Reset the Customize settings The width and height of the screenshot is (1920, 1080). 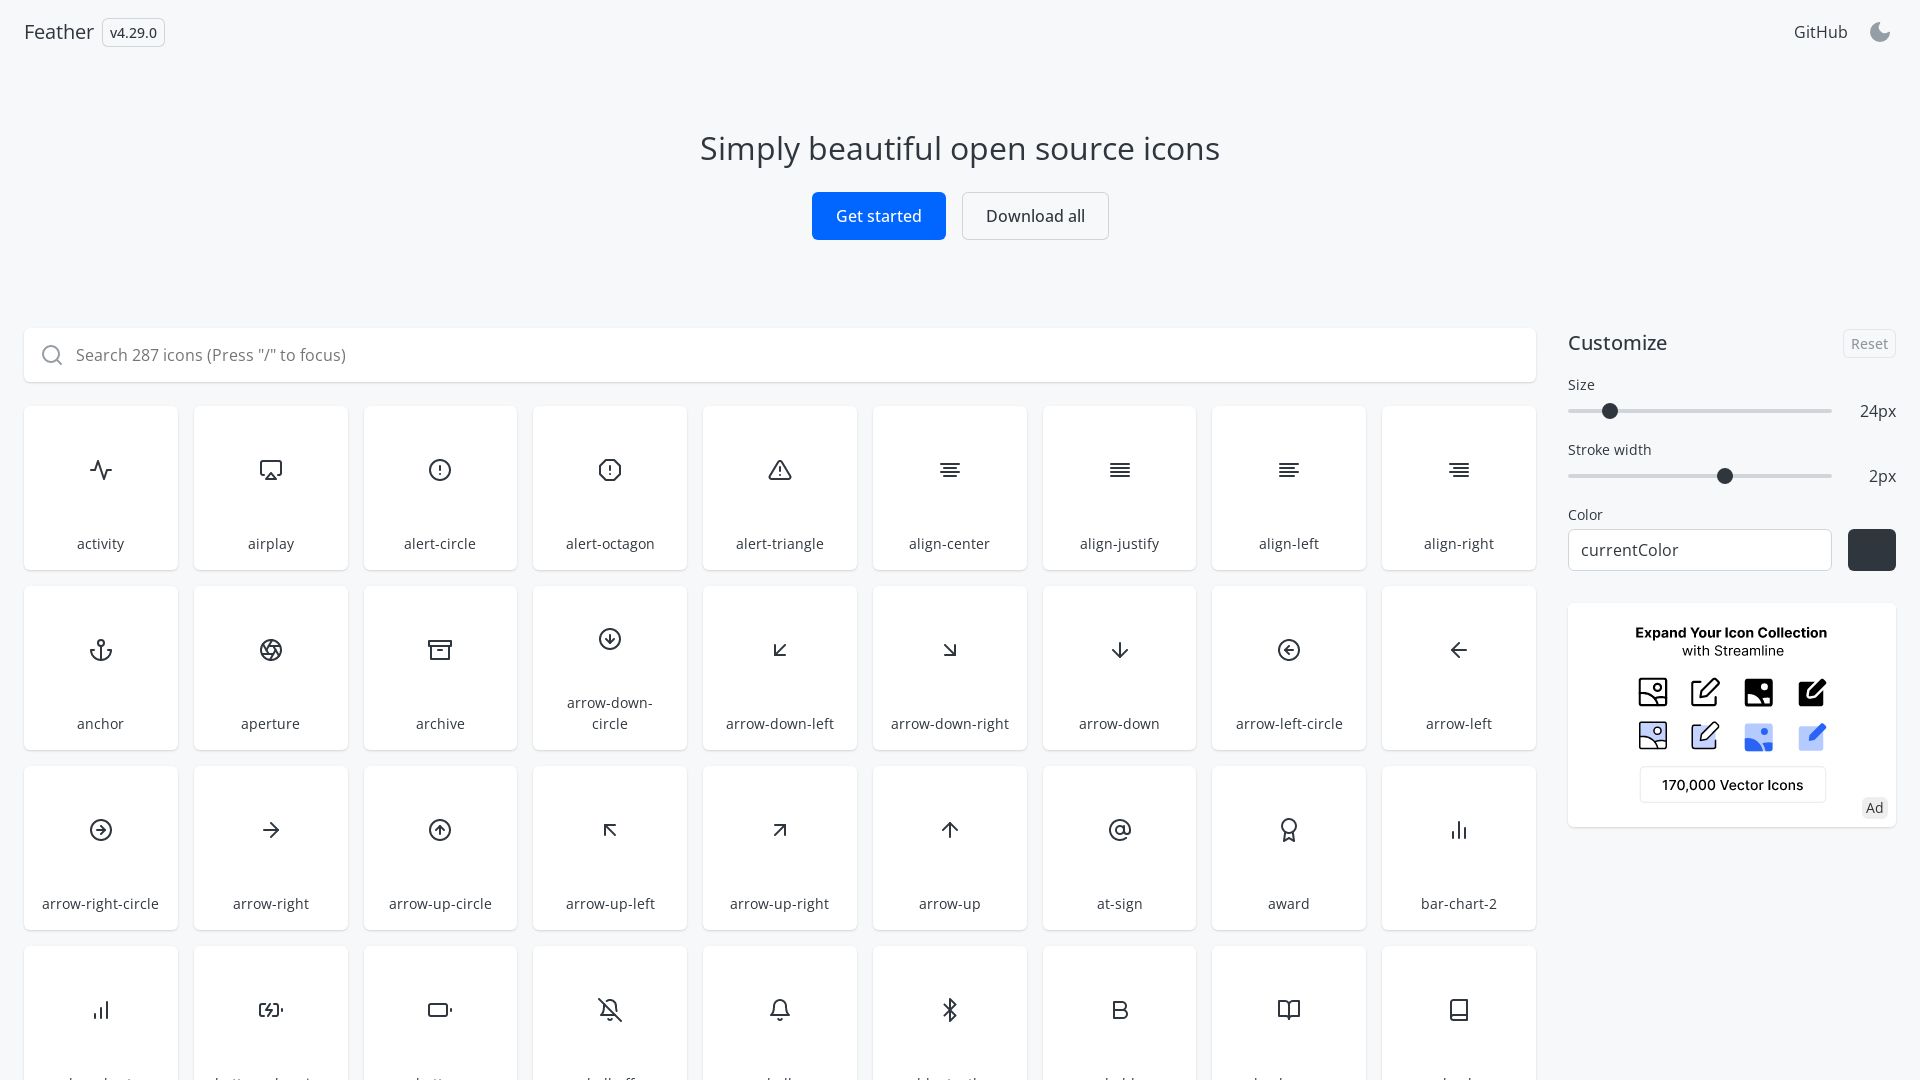(1869, 343)
